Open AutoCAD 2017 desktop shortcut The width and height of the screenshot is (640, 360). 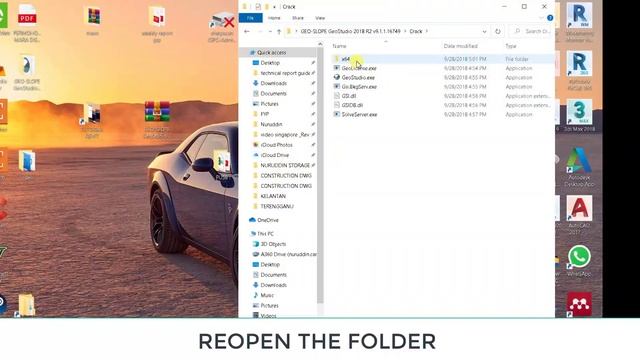(x=579, y=215)
